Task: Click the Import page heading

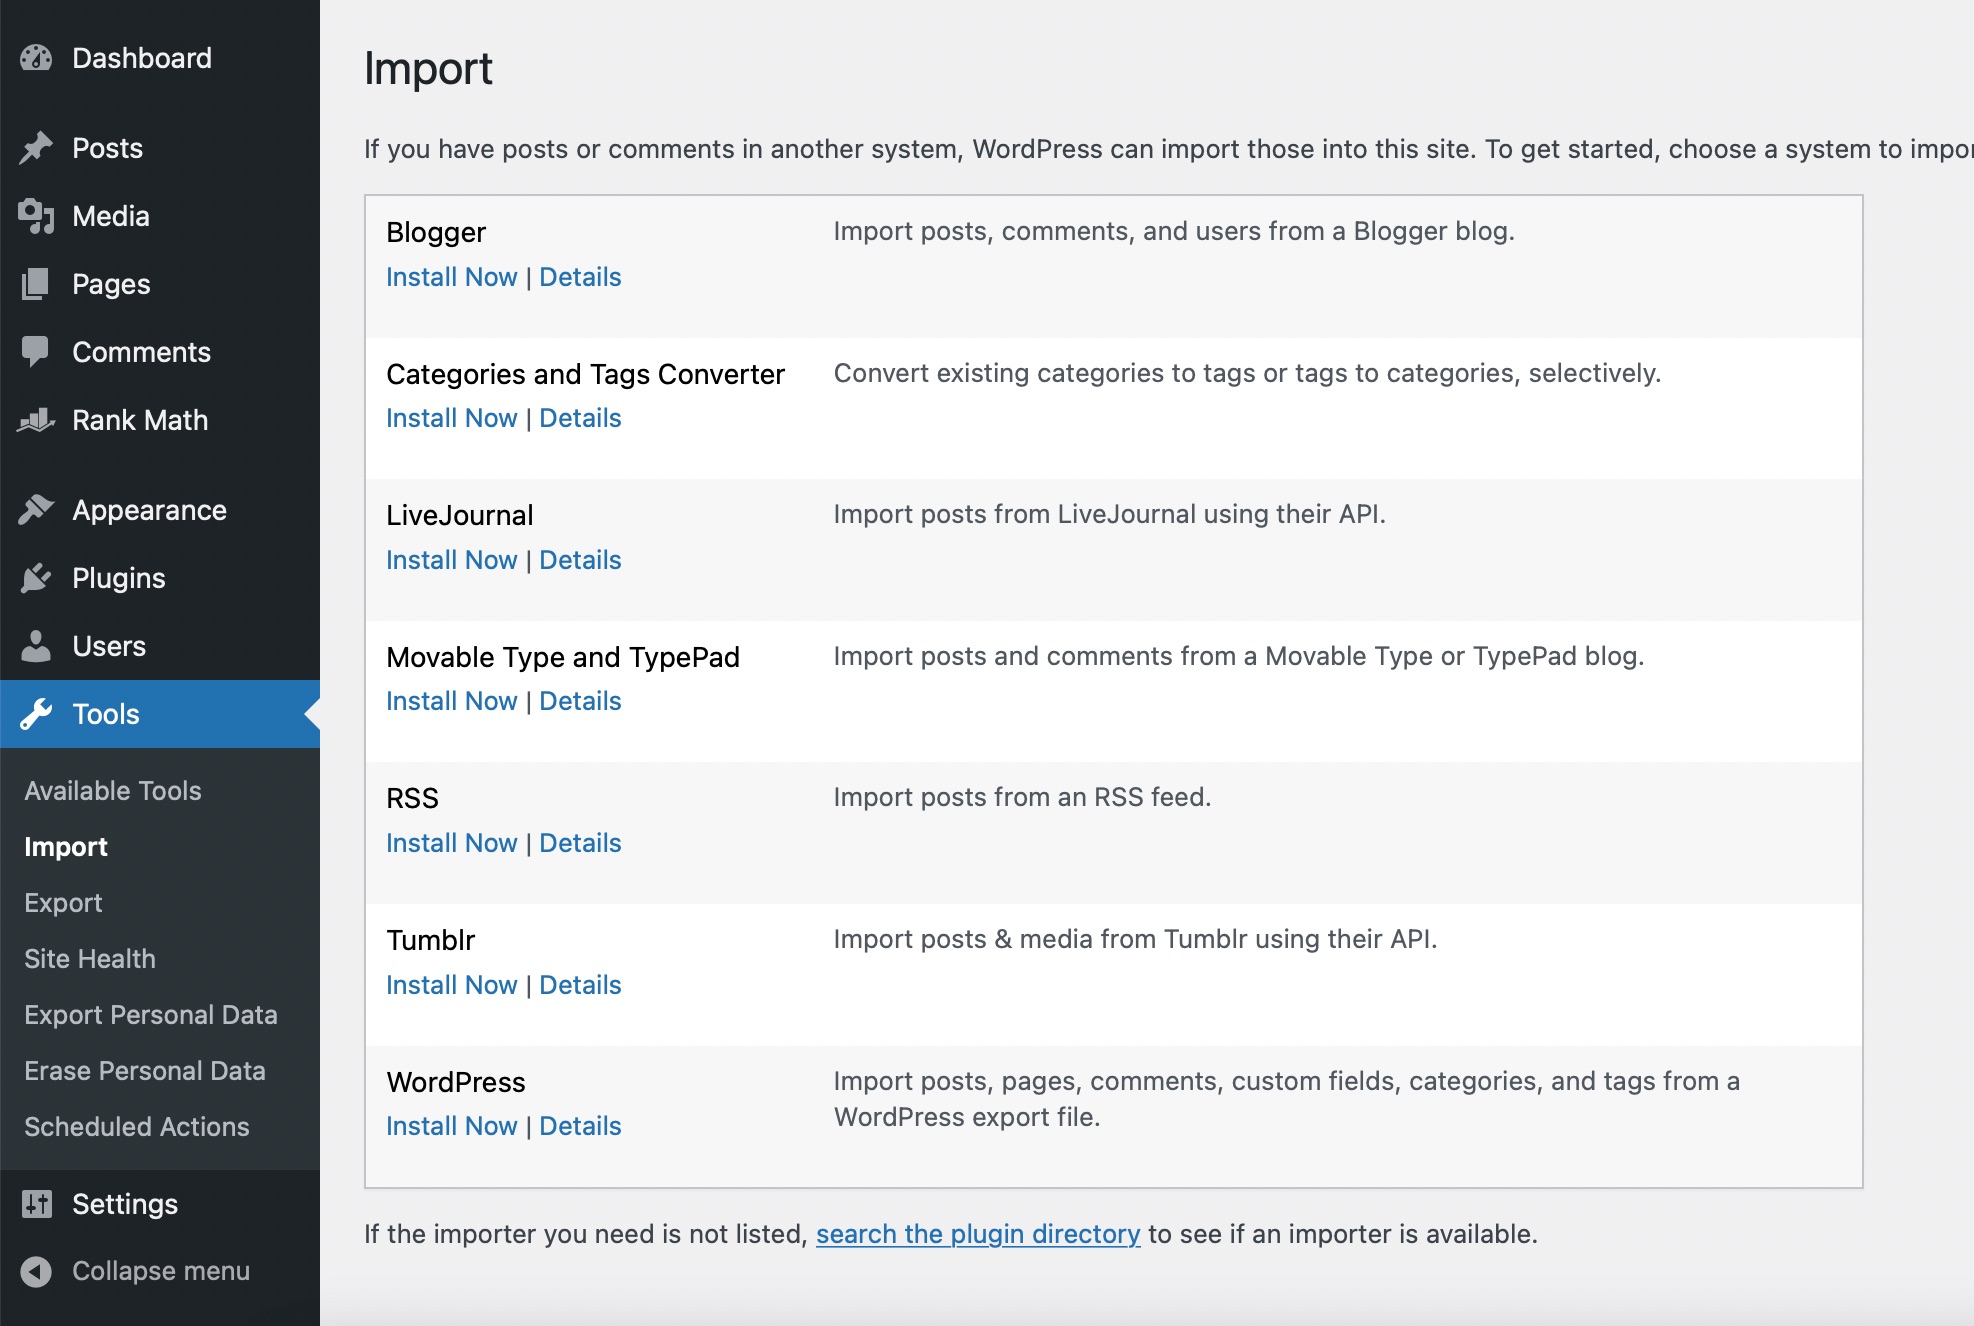Action: (x=428, y=69)
